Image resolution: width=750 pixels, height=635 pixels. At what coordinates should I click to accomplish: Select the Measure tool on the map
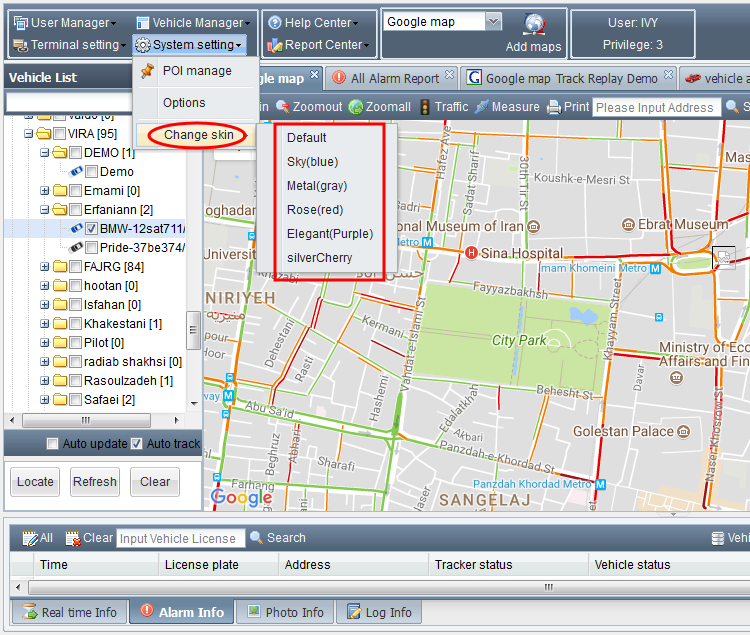tap(482, 107)
